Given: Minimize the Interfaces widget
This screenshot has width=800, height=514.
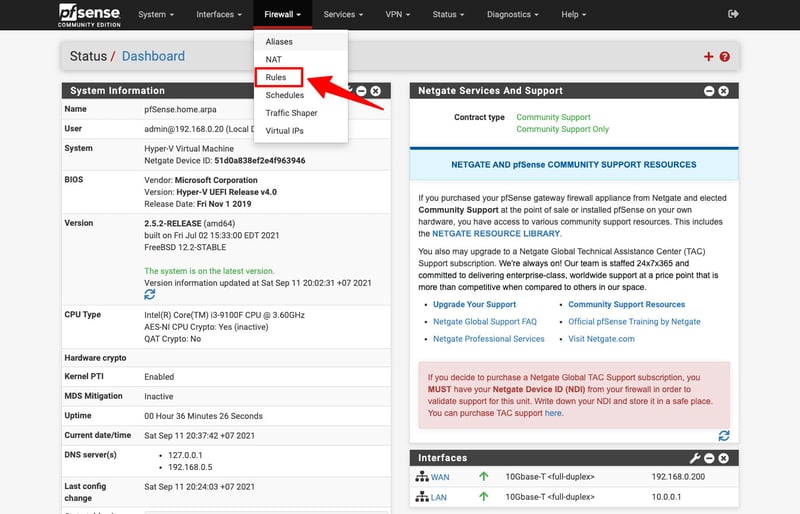Looking at the screenshot, I should click(x=709, y=458).
